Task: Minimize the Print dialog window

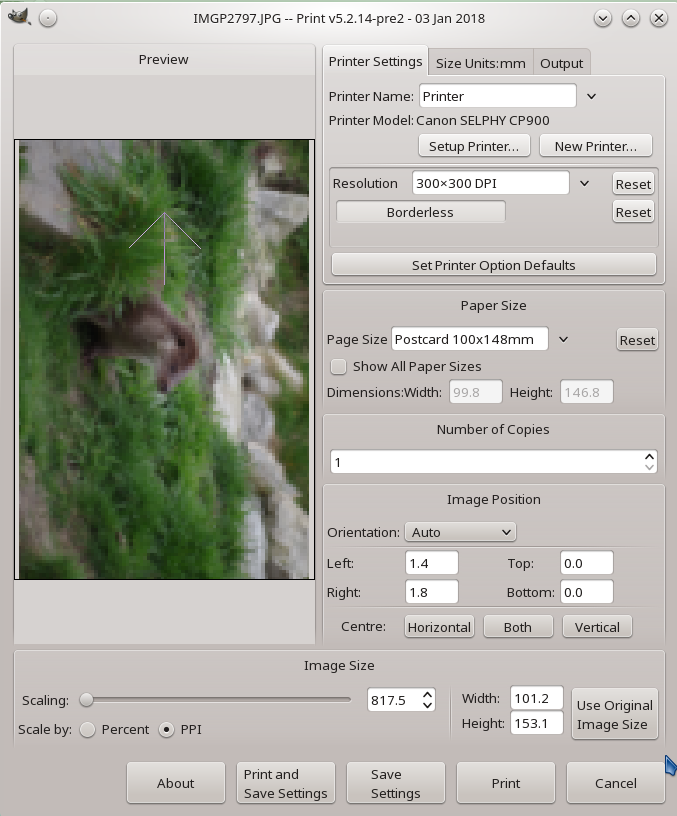Action: [602, 18]
